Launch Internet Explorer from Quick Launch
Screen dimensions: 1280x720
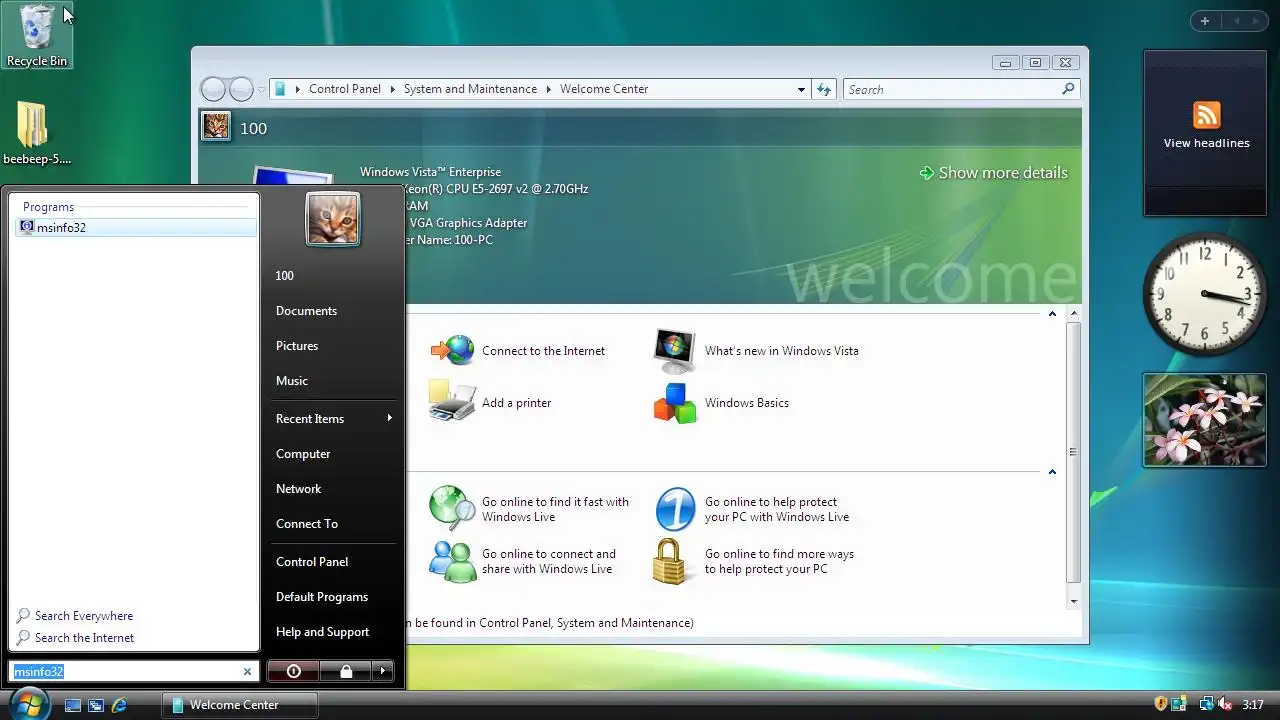coord(119,705)
